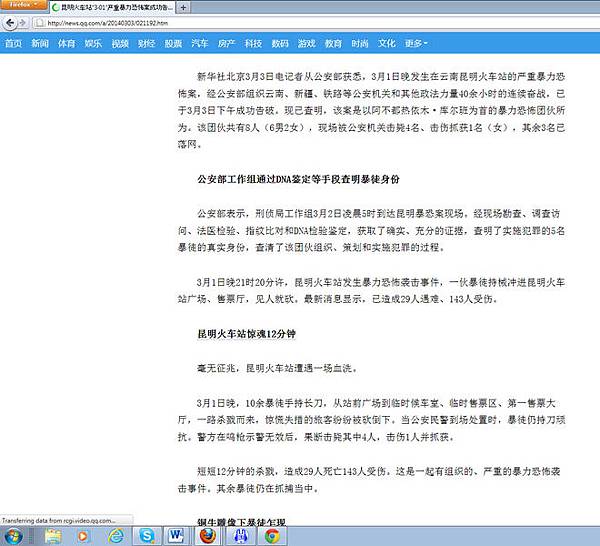
Task: Click the line 毫无征兆，昆明火车站遭遇一场血洗
Action: [x=278, y=368]
